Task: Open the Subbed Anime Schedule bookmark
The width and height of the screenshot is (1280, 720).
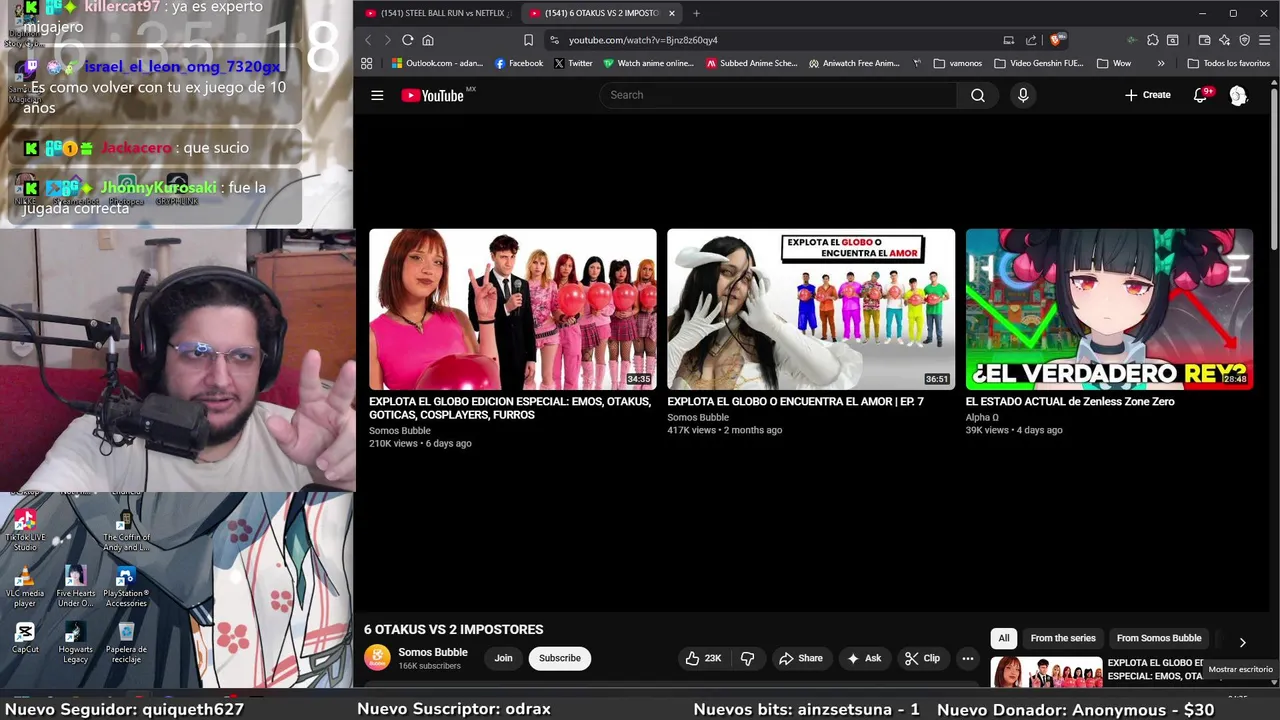Action: click(x=752, y=63)
